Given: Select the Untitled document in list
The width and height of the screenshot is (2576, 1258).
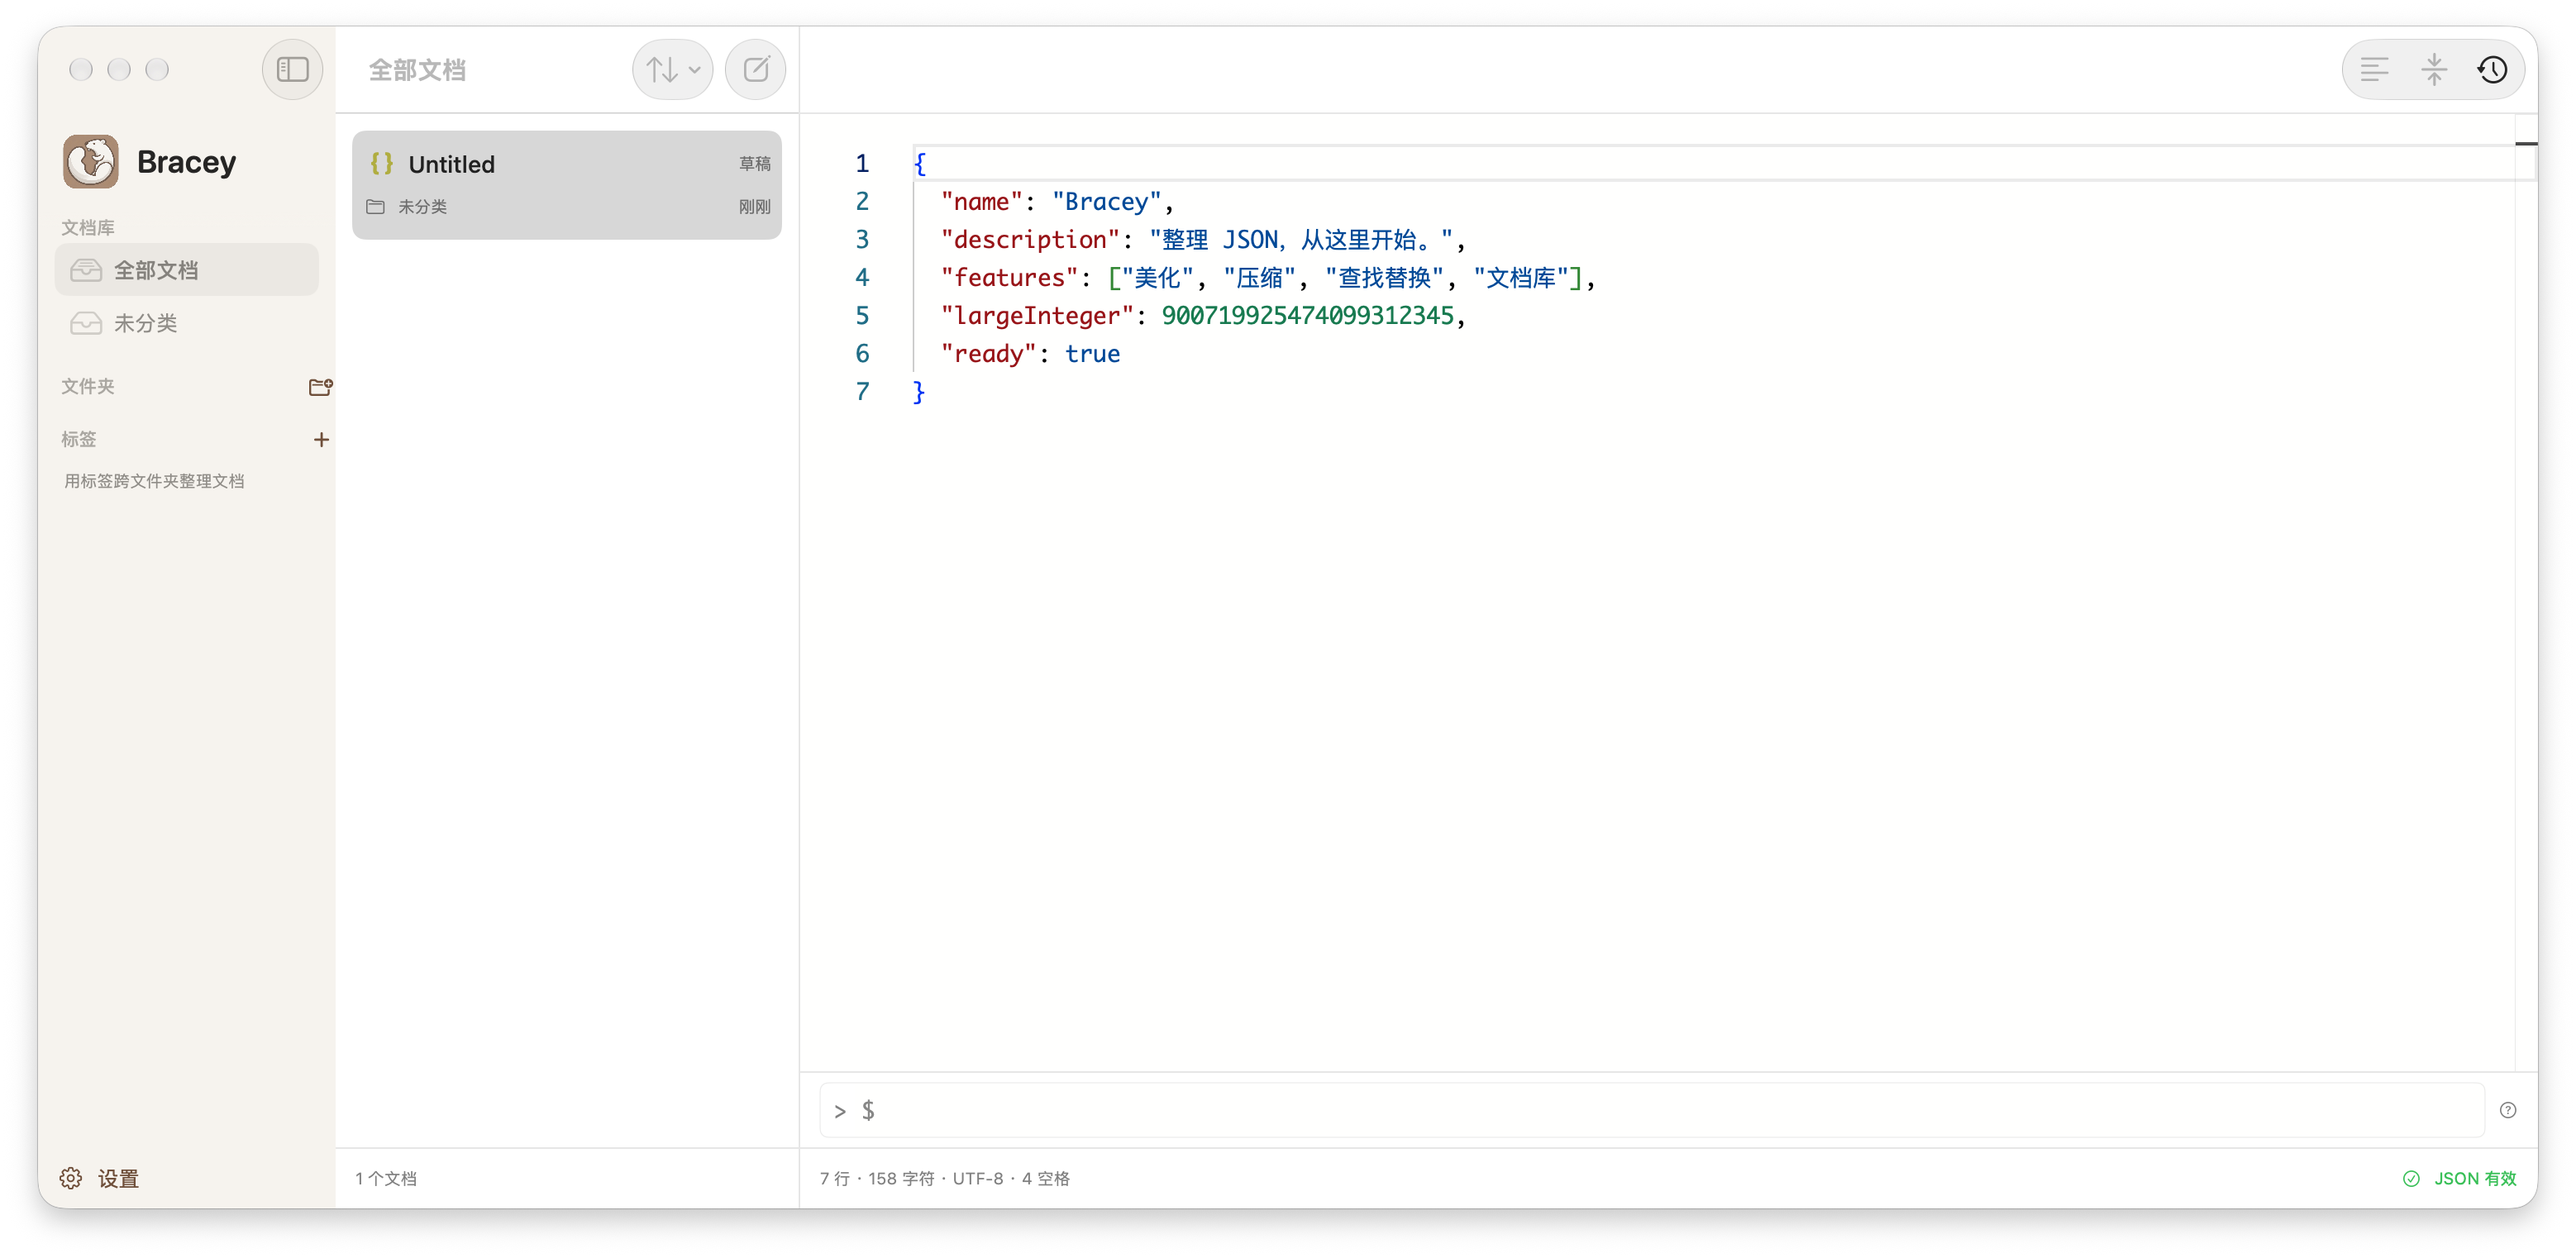Looking at the screenshot, I should [567, 185].
